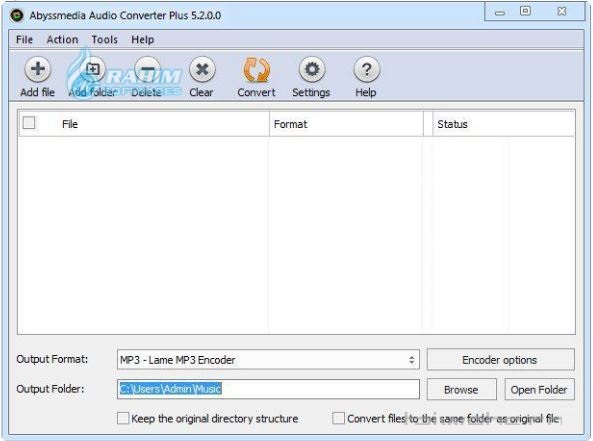593x441 pixels.
Task: Maximize the Audio Converter window
Action: [525, 11]
